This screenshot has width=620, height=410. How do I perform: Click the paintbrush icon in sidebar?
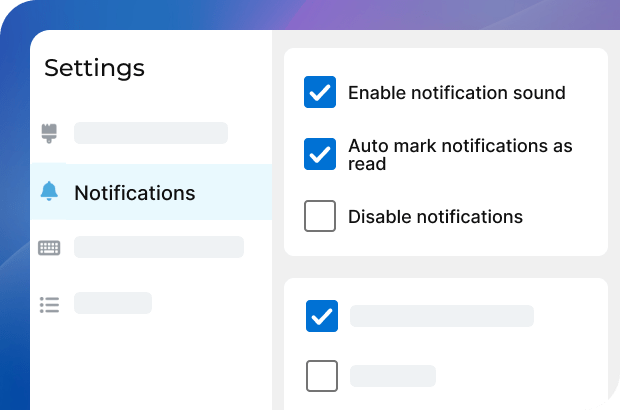[48, 132]
